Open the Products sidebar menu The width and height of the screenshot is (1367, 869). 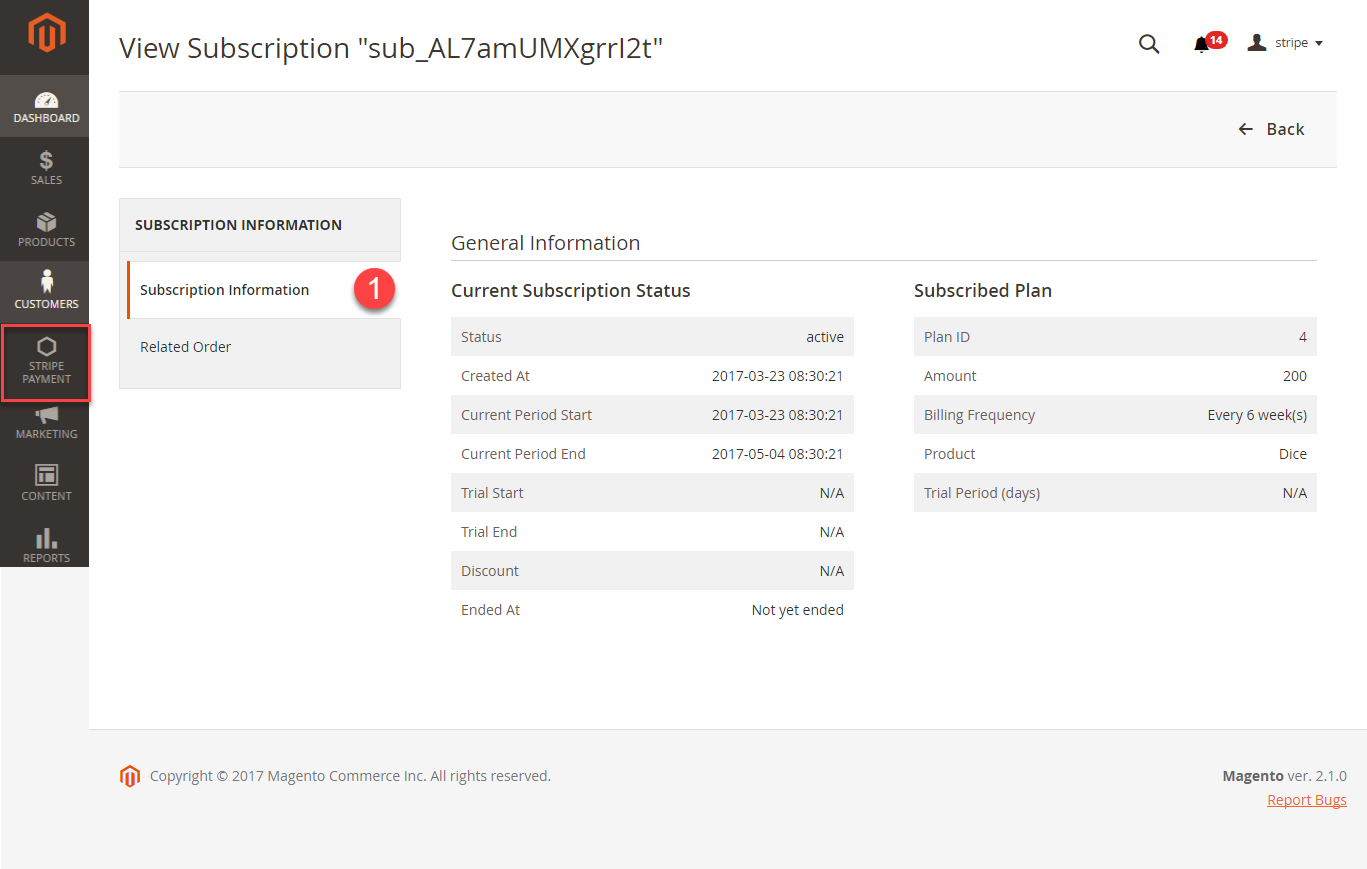coord(46,230)
